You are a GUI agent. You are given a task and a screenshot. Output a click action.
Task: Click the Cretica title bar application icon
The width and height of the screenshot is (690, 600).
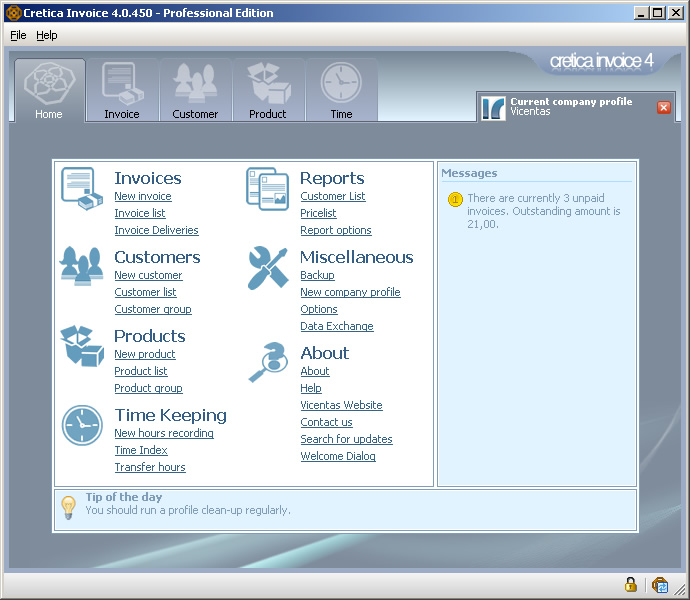point(14,13)
